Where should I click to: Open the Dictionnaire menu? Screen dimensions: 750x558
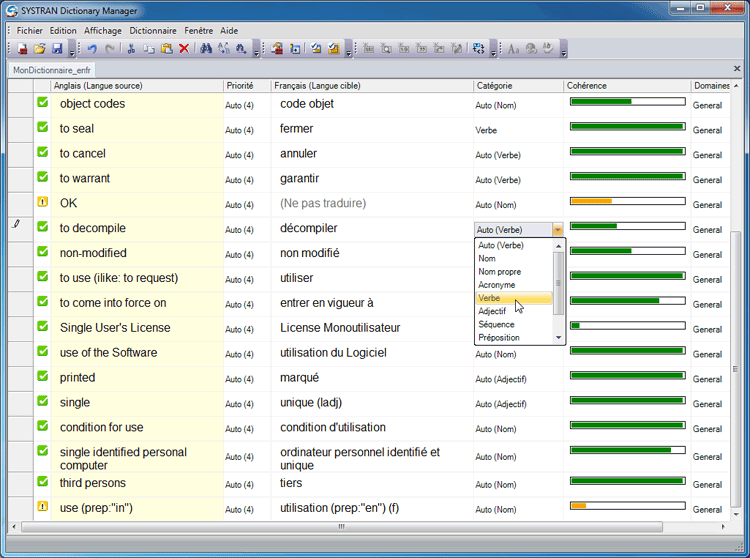pyautogui.click(x=153, y=31)
